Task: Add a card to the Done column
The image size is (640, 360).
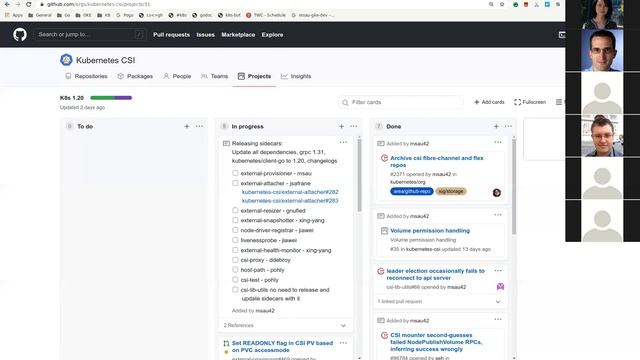Action: coord(496,127)
